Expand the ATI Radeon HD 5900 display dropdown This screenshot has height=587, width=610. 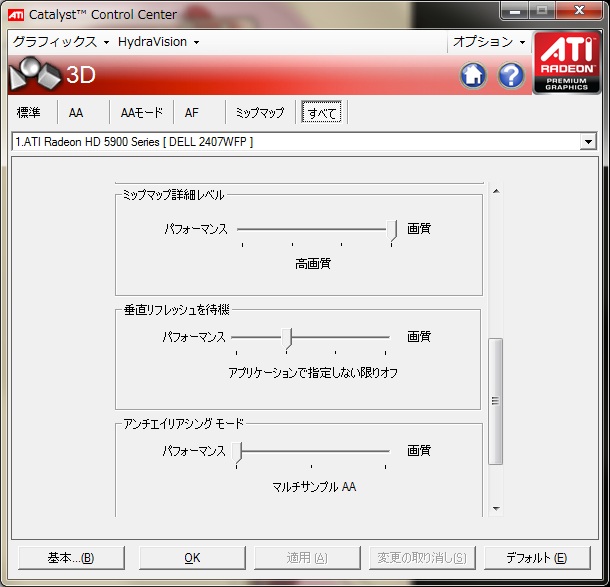pos(588,142)
